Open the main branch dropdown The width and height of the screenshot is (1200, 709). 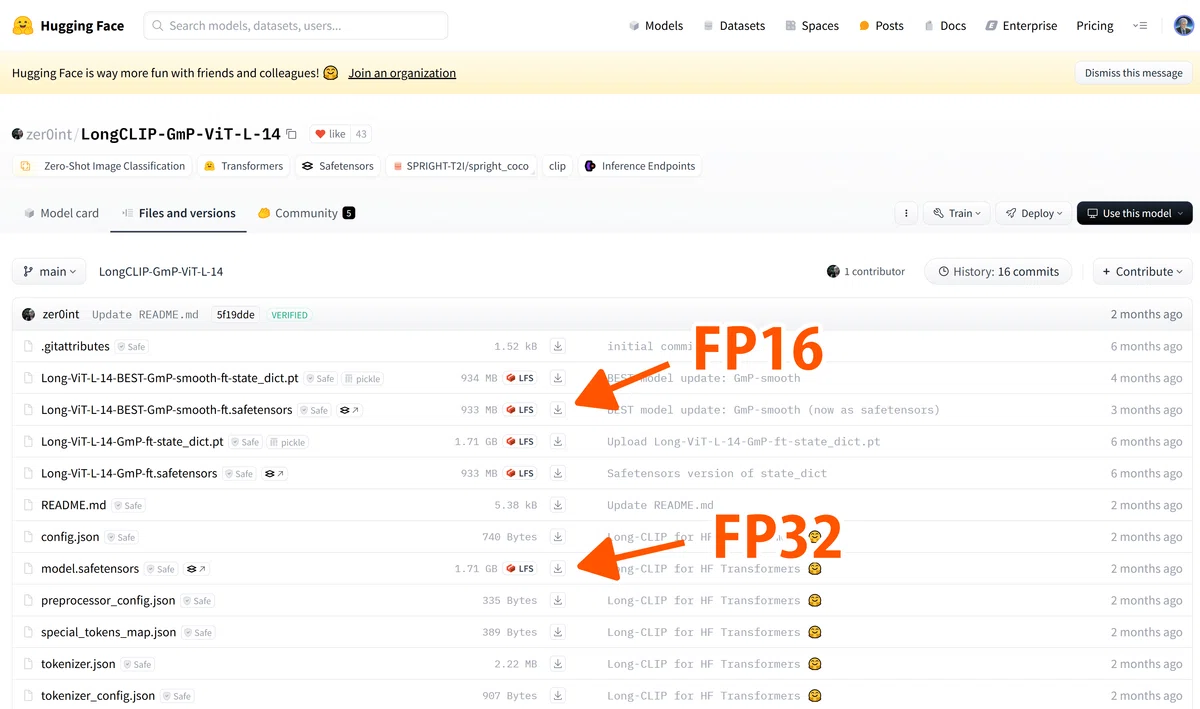point(49,271)
